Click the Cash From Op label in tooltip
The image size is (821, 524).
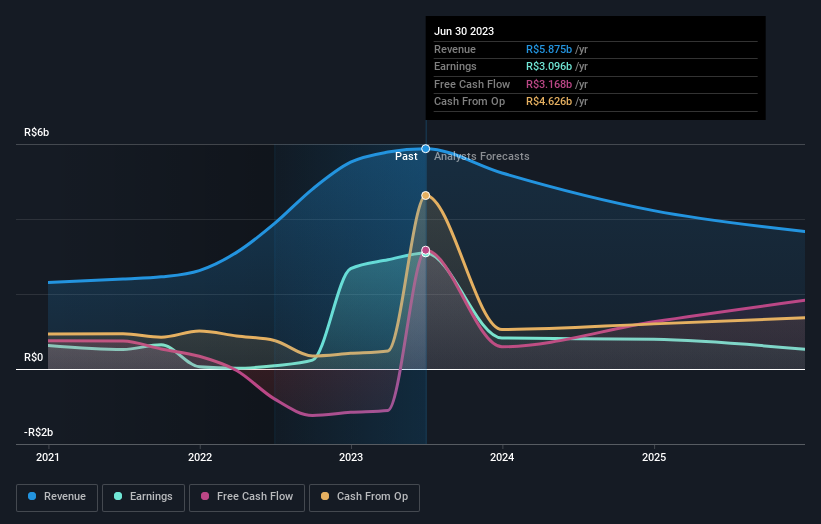coord(470,102)
